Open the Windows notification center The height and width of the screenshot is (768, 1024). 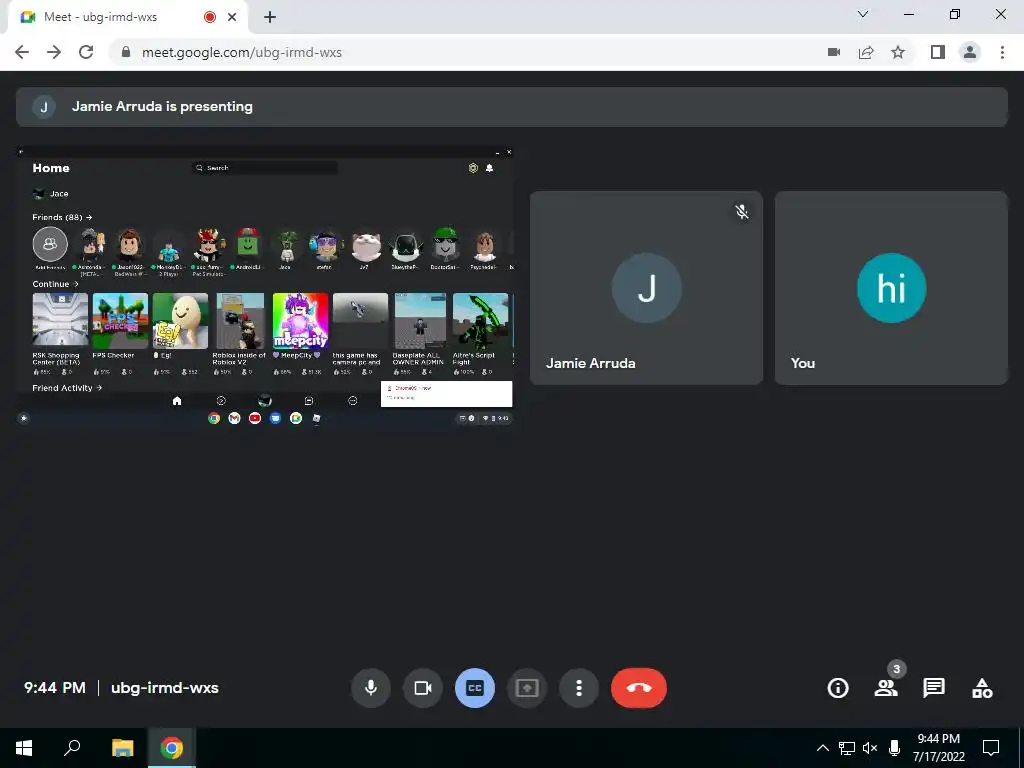(x=991, y=748)
